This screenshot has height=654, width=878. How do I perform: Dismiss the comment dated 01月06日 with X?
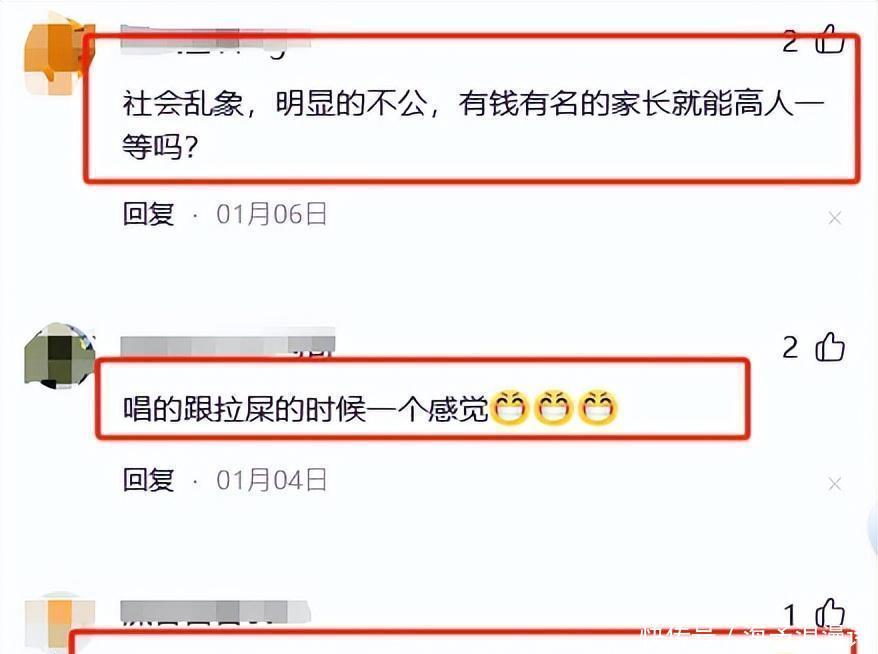pos(834,218)
